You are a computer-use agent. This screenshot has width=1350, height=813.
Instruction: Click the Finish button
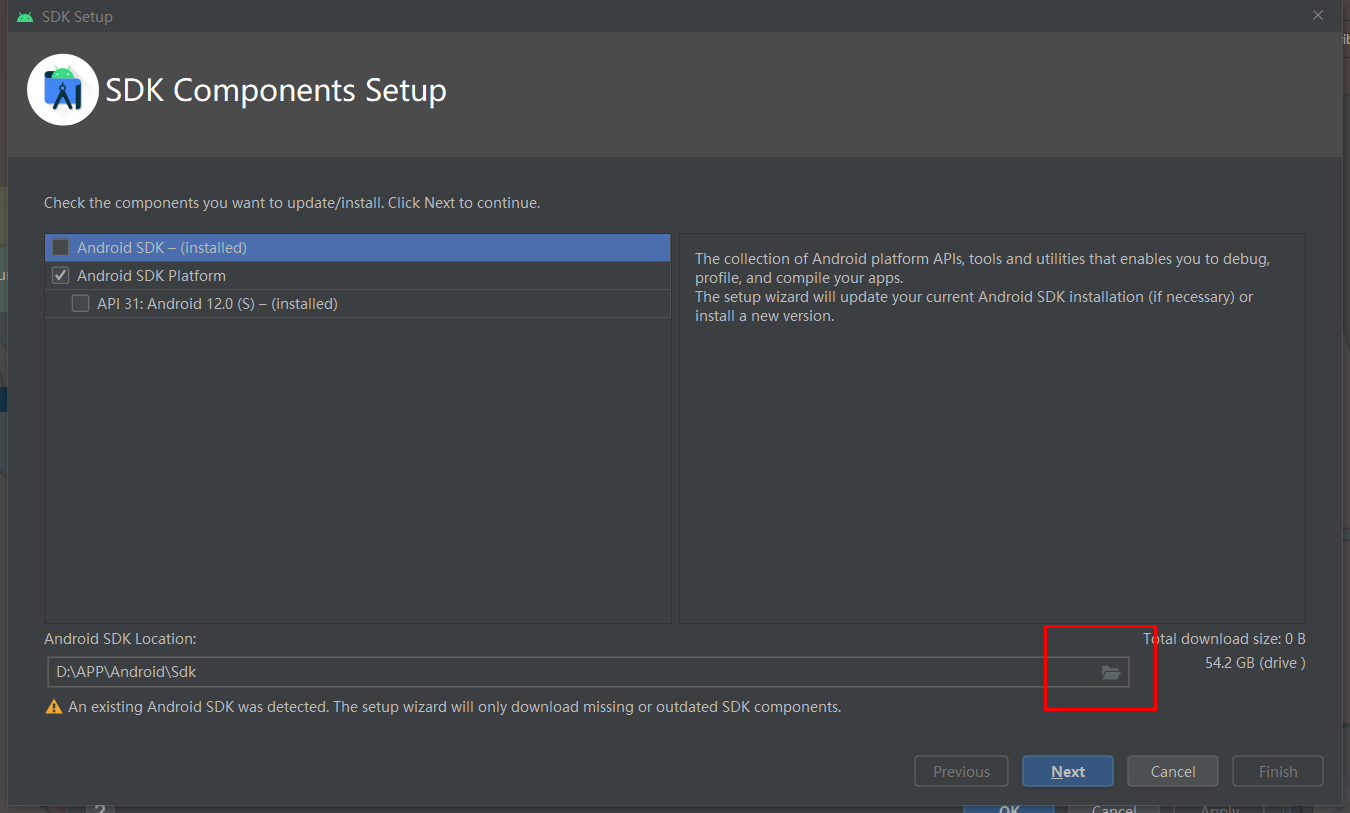(1278, 771)
